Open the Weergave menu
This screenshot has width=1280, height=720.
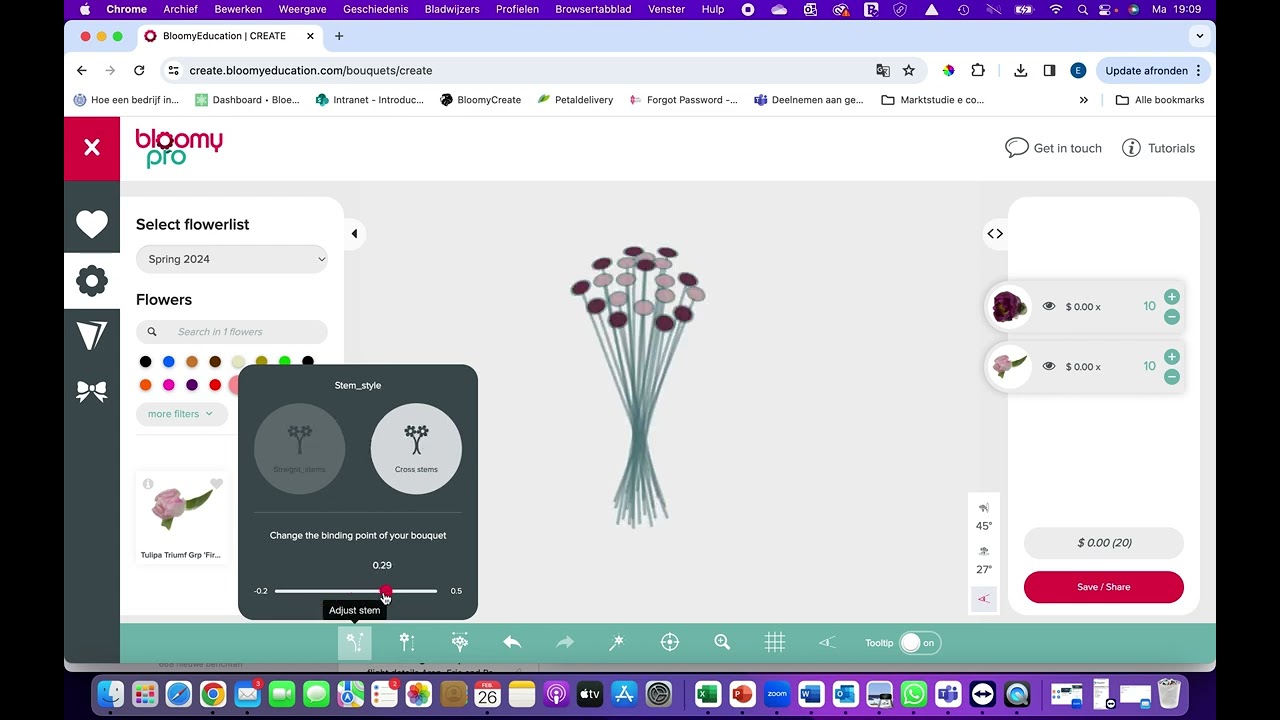(302, 9)
